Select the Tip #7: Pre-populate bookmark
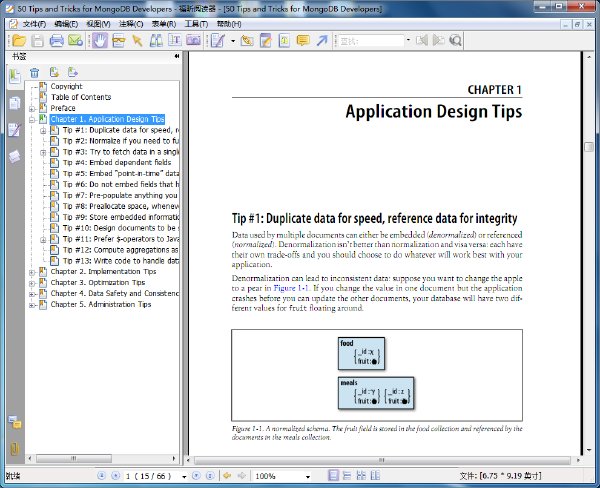The width and height of the screenshot is (600, 488). [x=120, y=195]
